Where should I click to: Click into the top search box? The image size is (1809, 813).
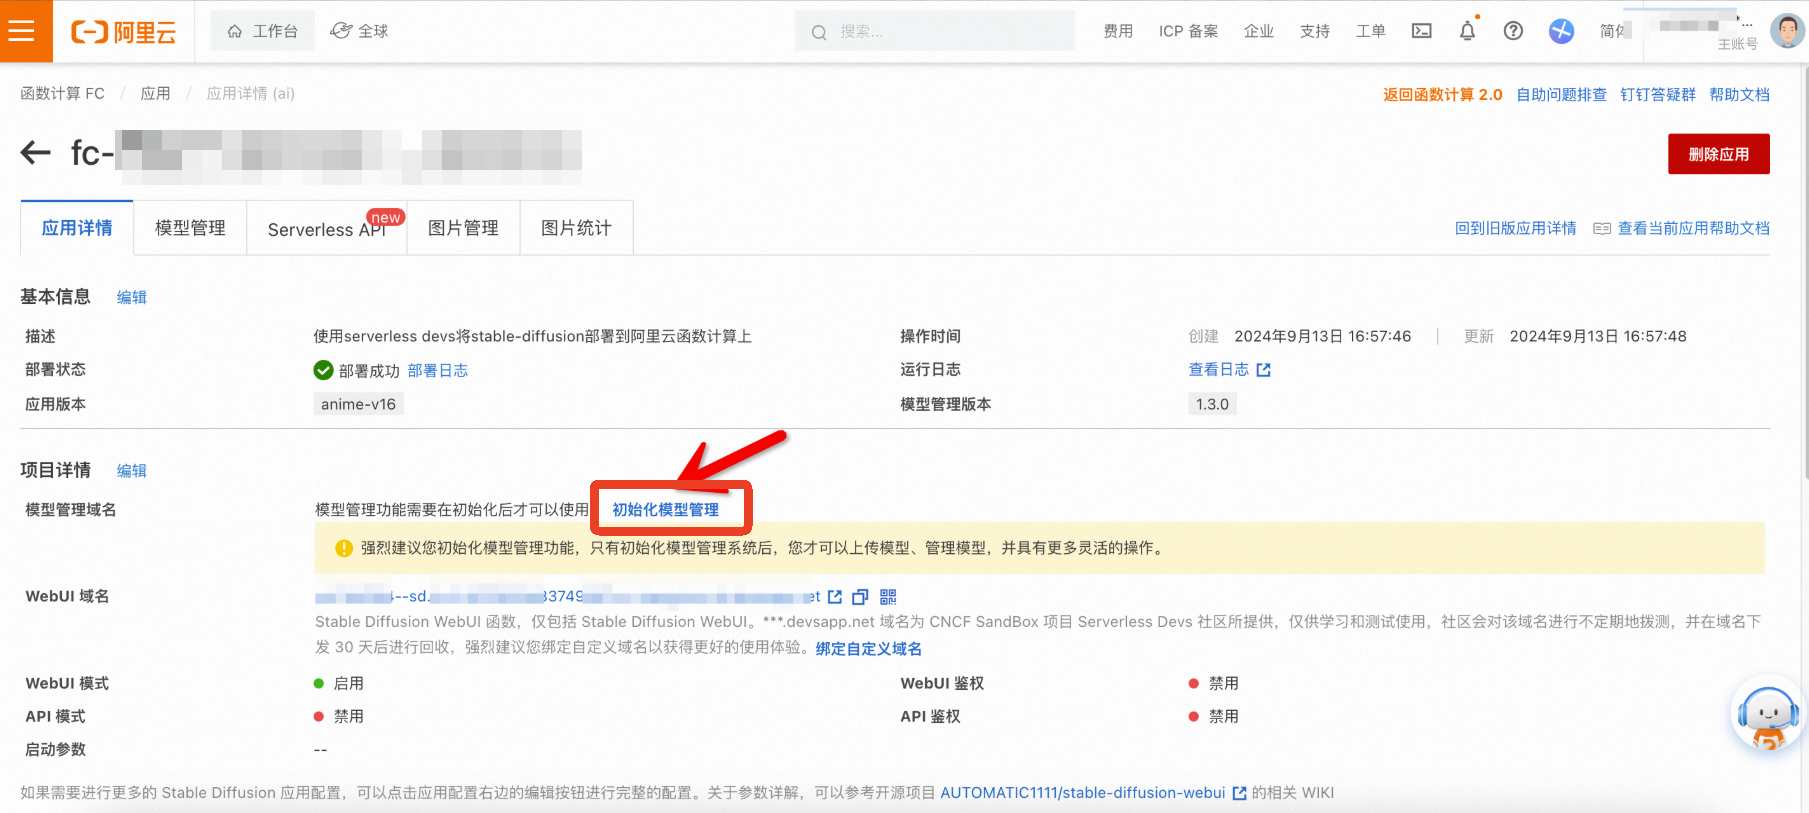click(x=935, y=31)
